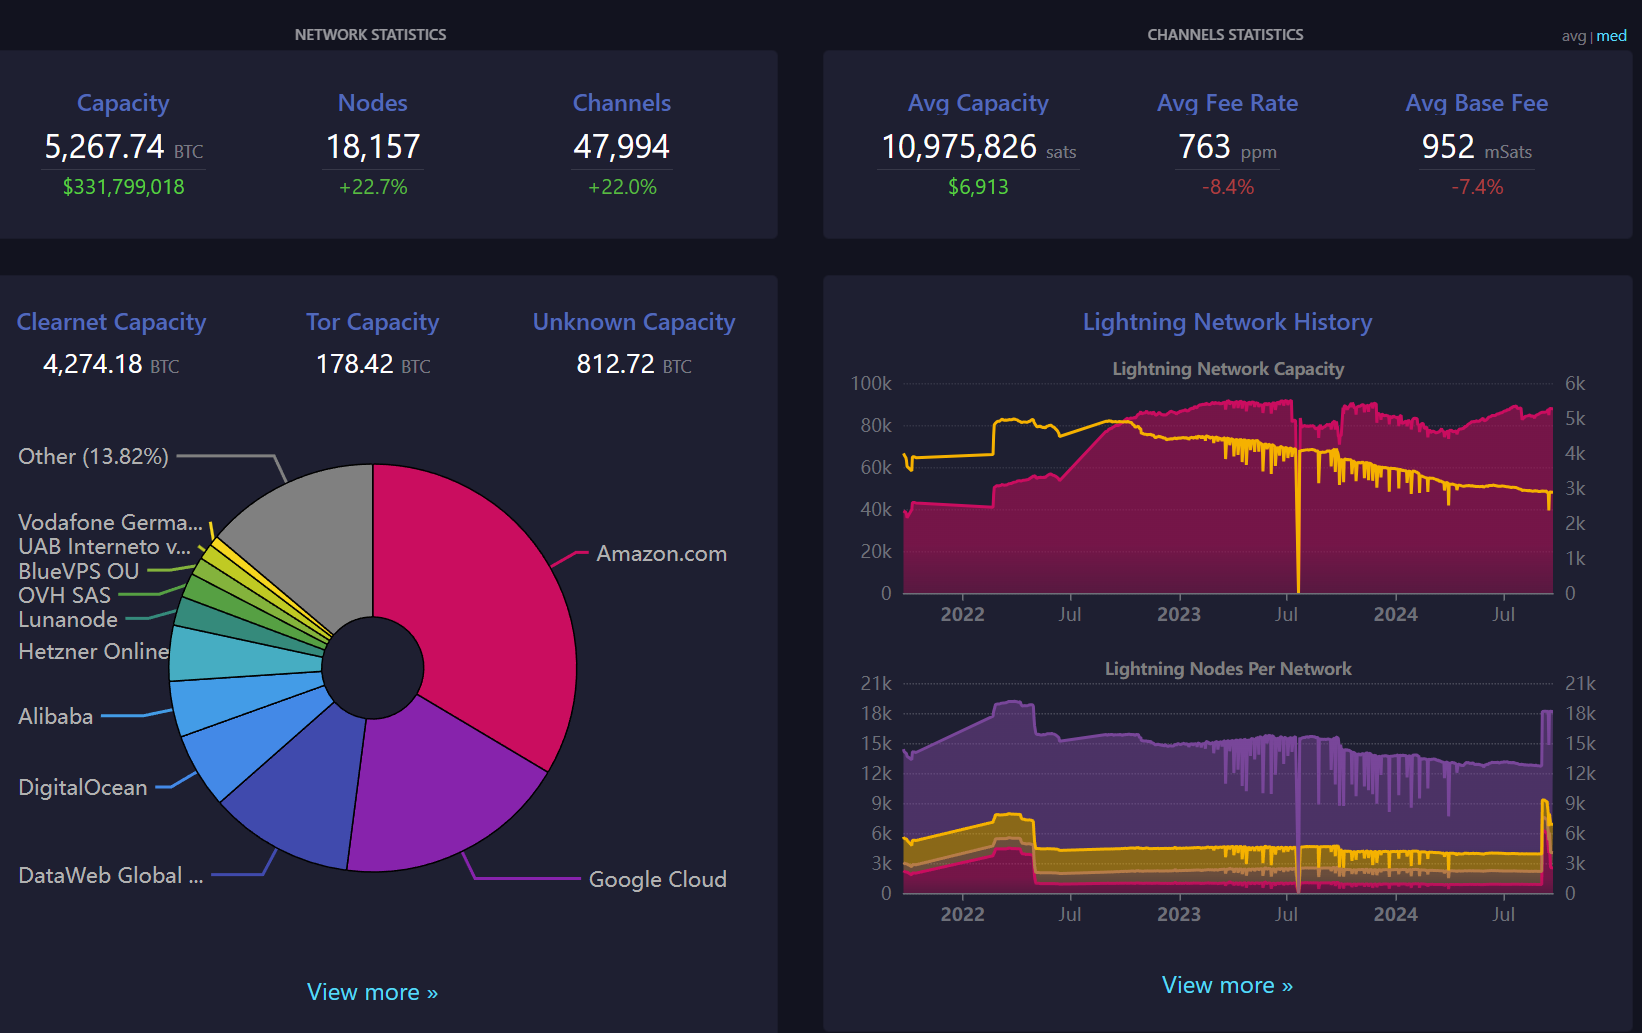Click the Clearnet Capacity heading

coord(111,322)
